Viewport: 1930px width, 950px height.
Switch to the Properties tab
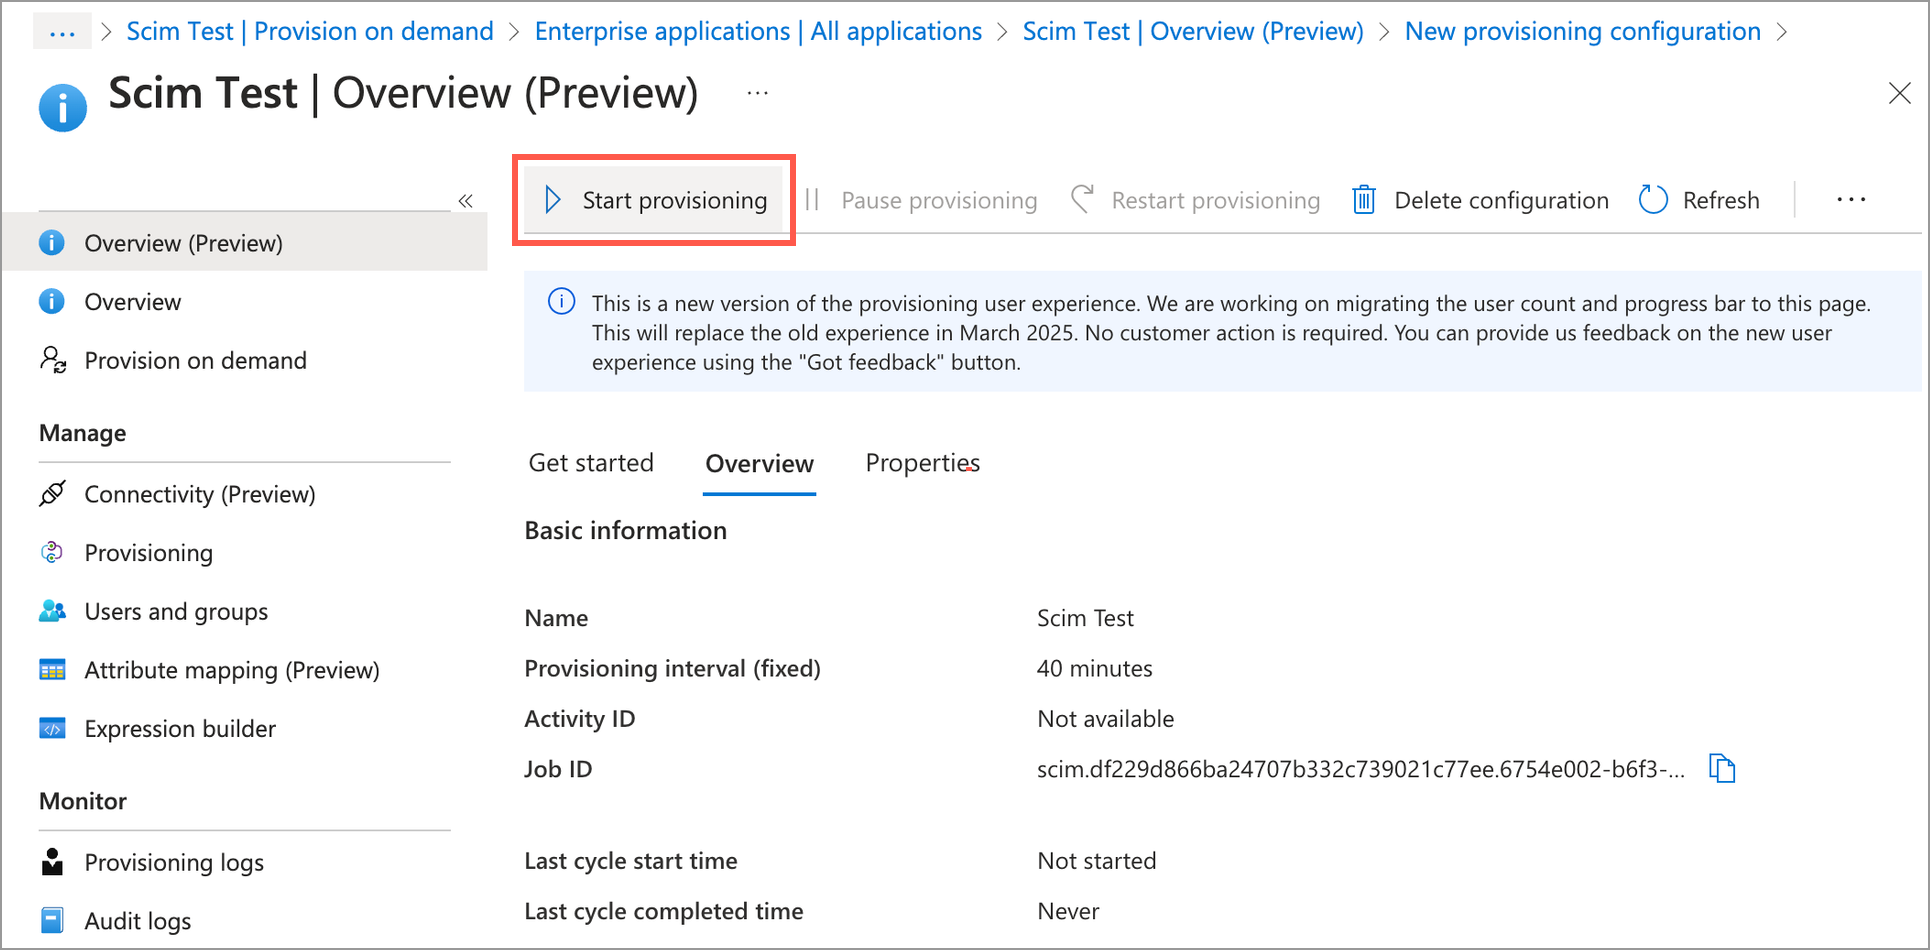point(922,463)
